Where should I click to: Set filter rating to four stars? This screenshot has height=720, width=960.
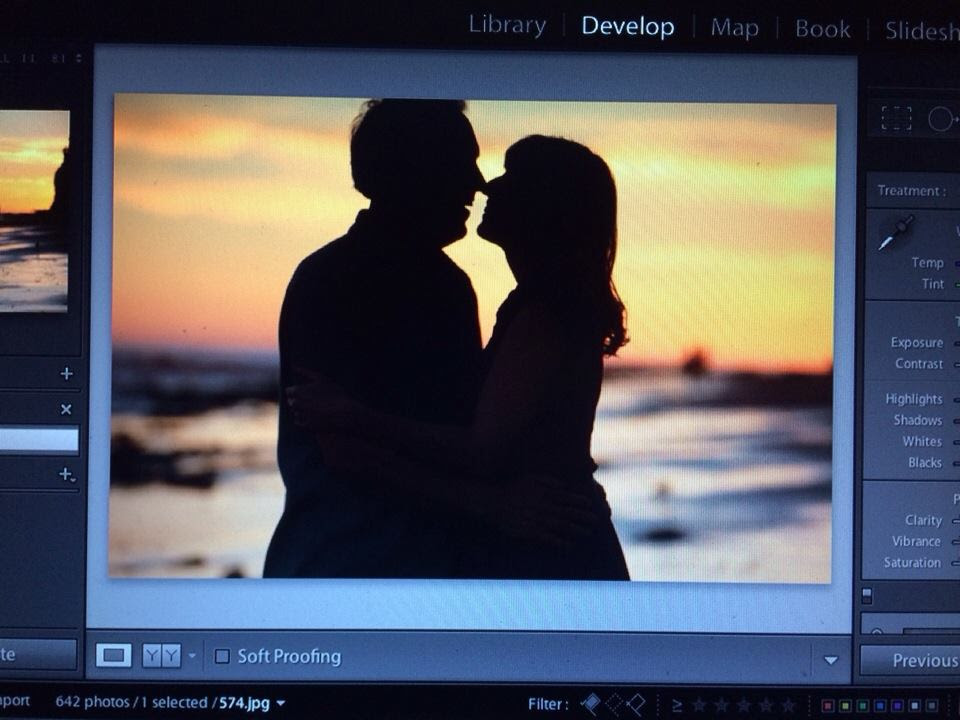tap(766, 705)
